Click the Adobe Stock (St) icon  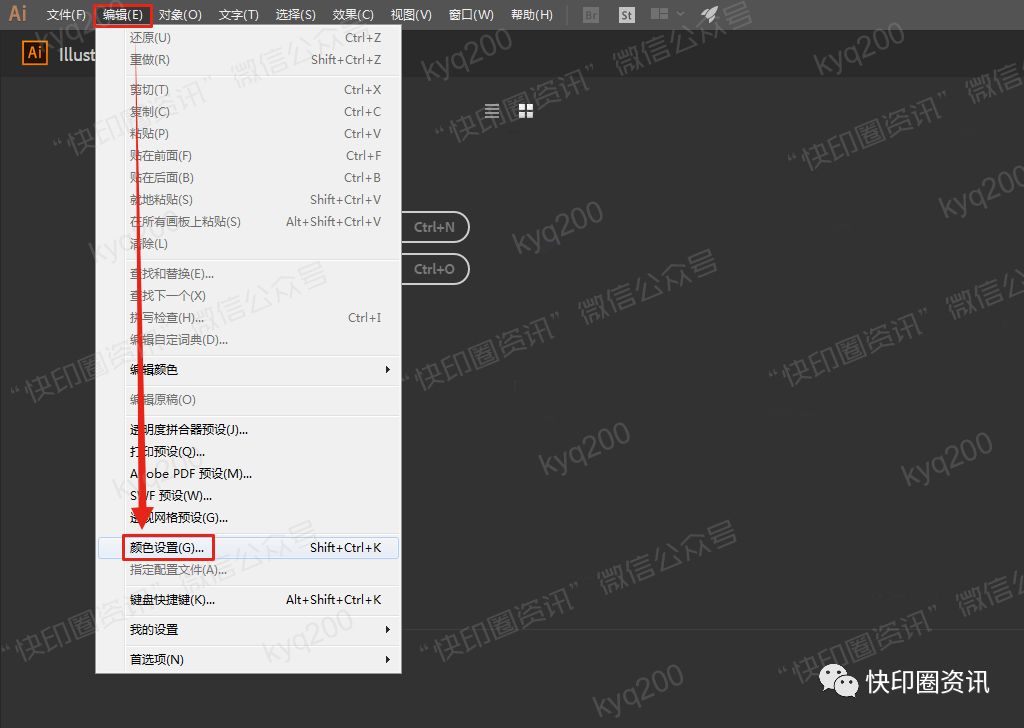coord(626,14)
